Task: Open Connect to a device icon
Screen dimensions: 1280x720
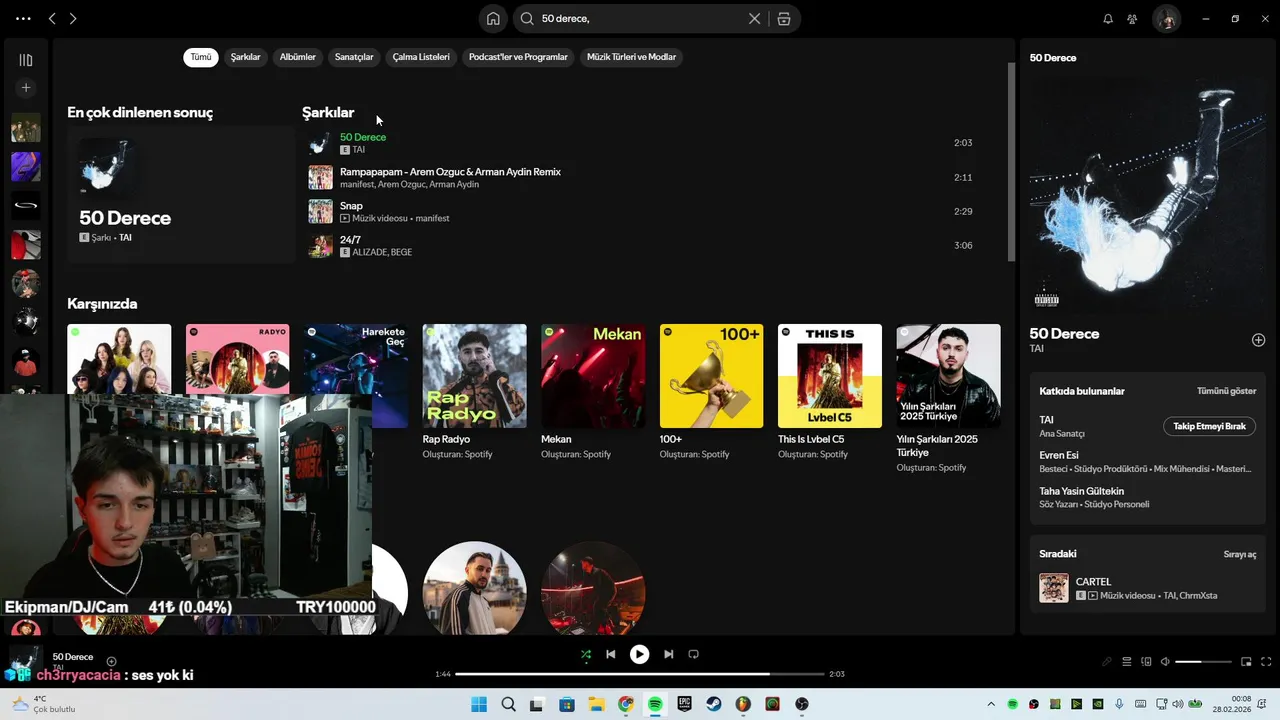Action: coord(1147,661)
